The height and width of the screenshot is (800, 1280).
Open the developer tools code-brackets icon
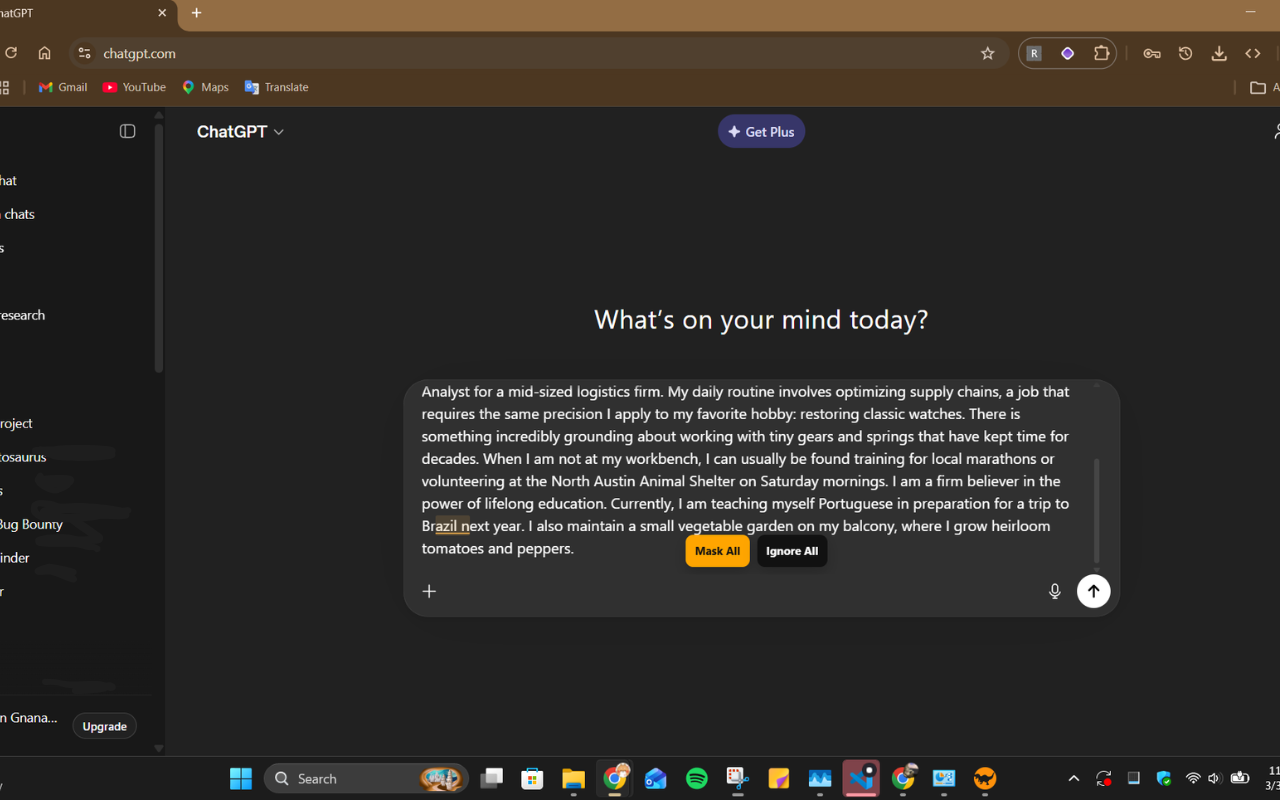[1253, 54]
